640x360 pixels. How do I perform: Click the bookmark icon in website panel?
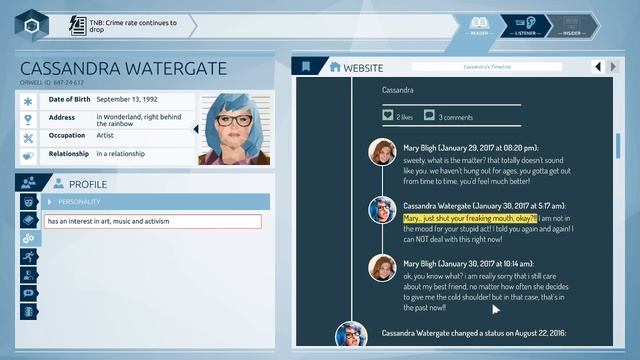point(306,66)
